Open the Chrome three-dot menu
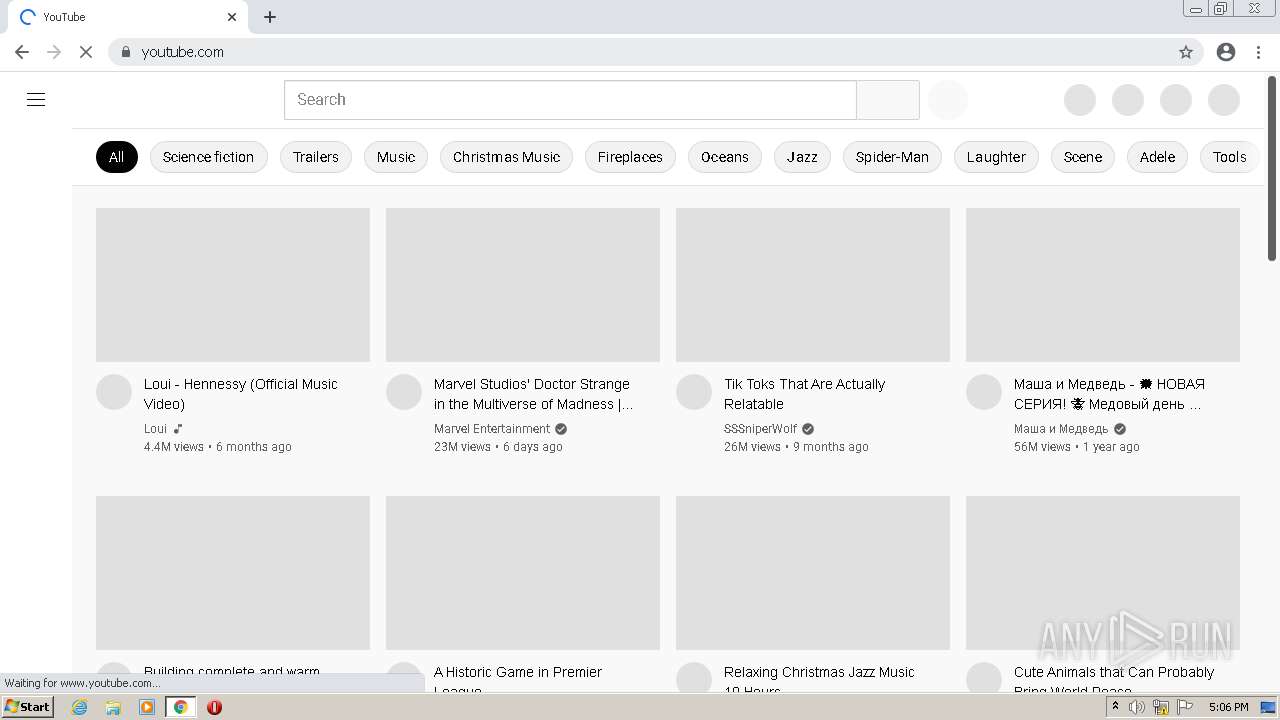Viewport: 1280px width, 720px height. point(1258,52)
